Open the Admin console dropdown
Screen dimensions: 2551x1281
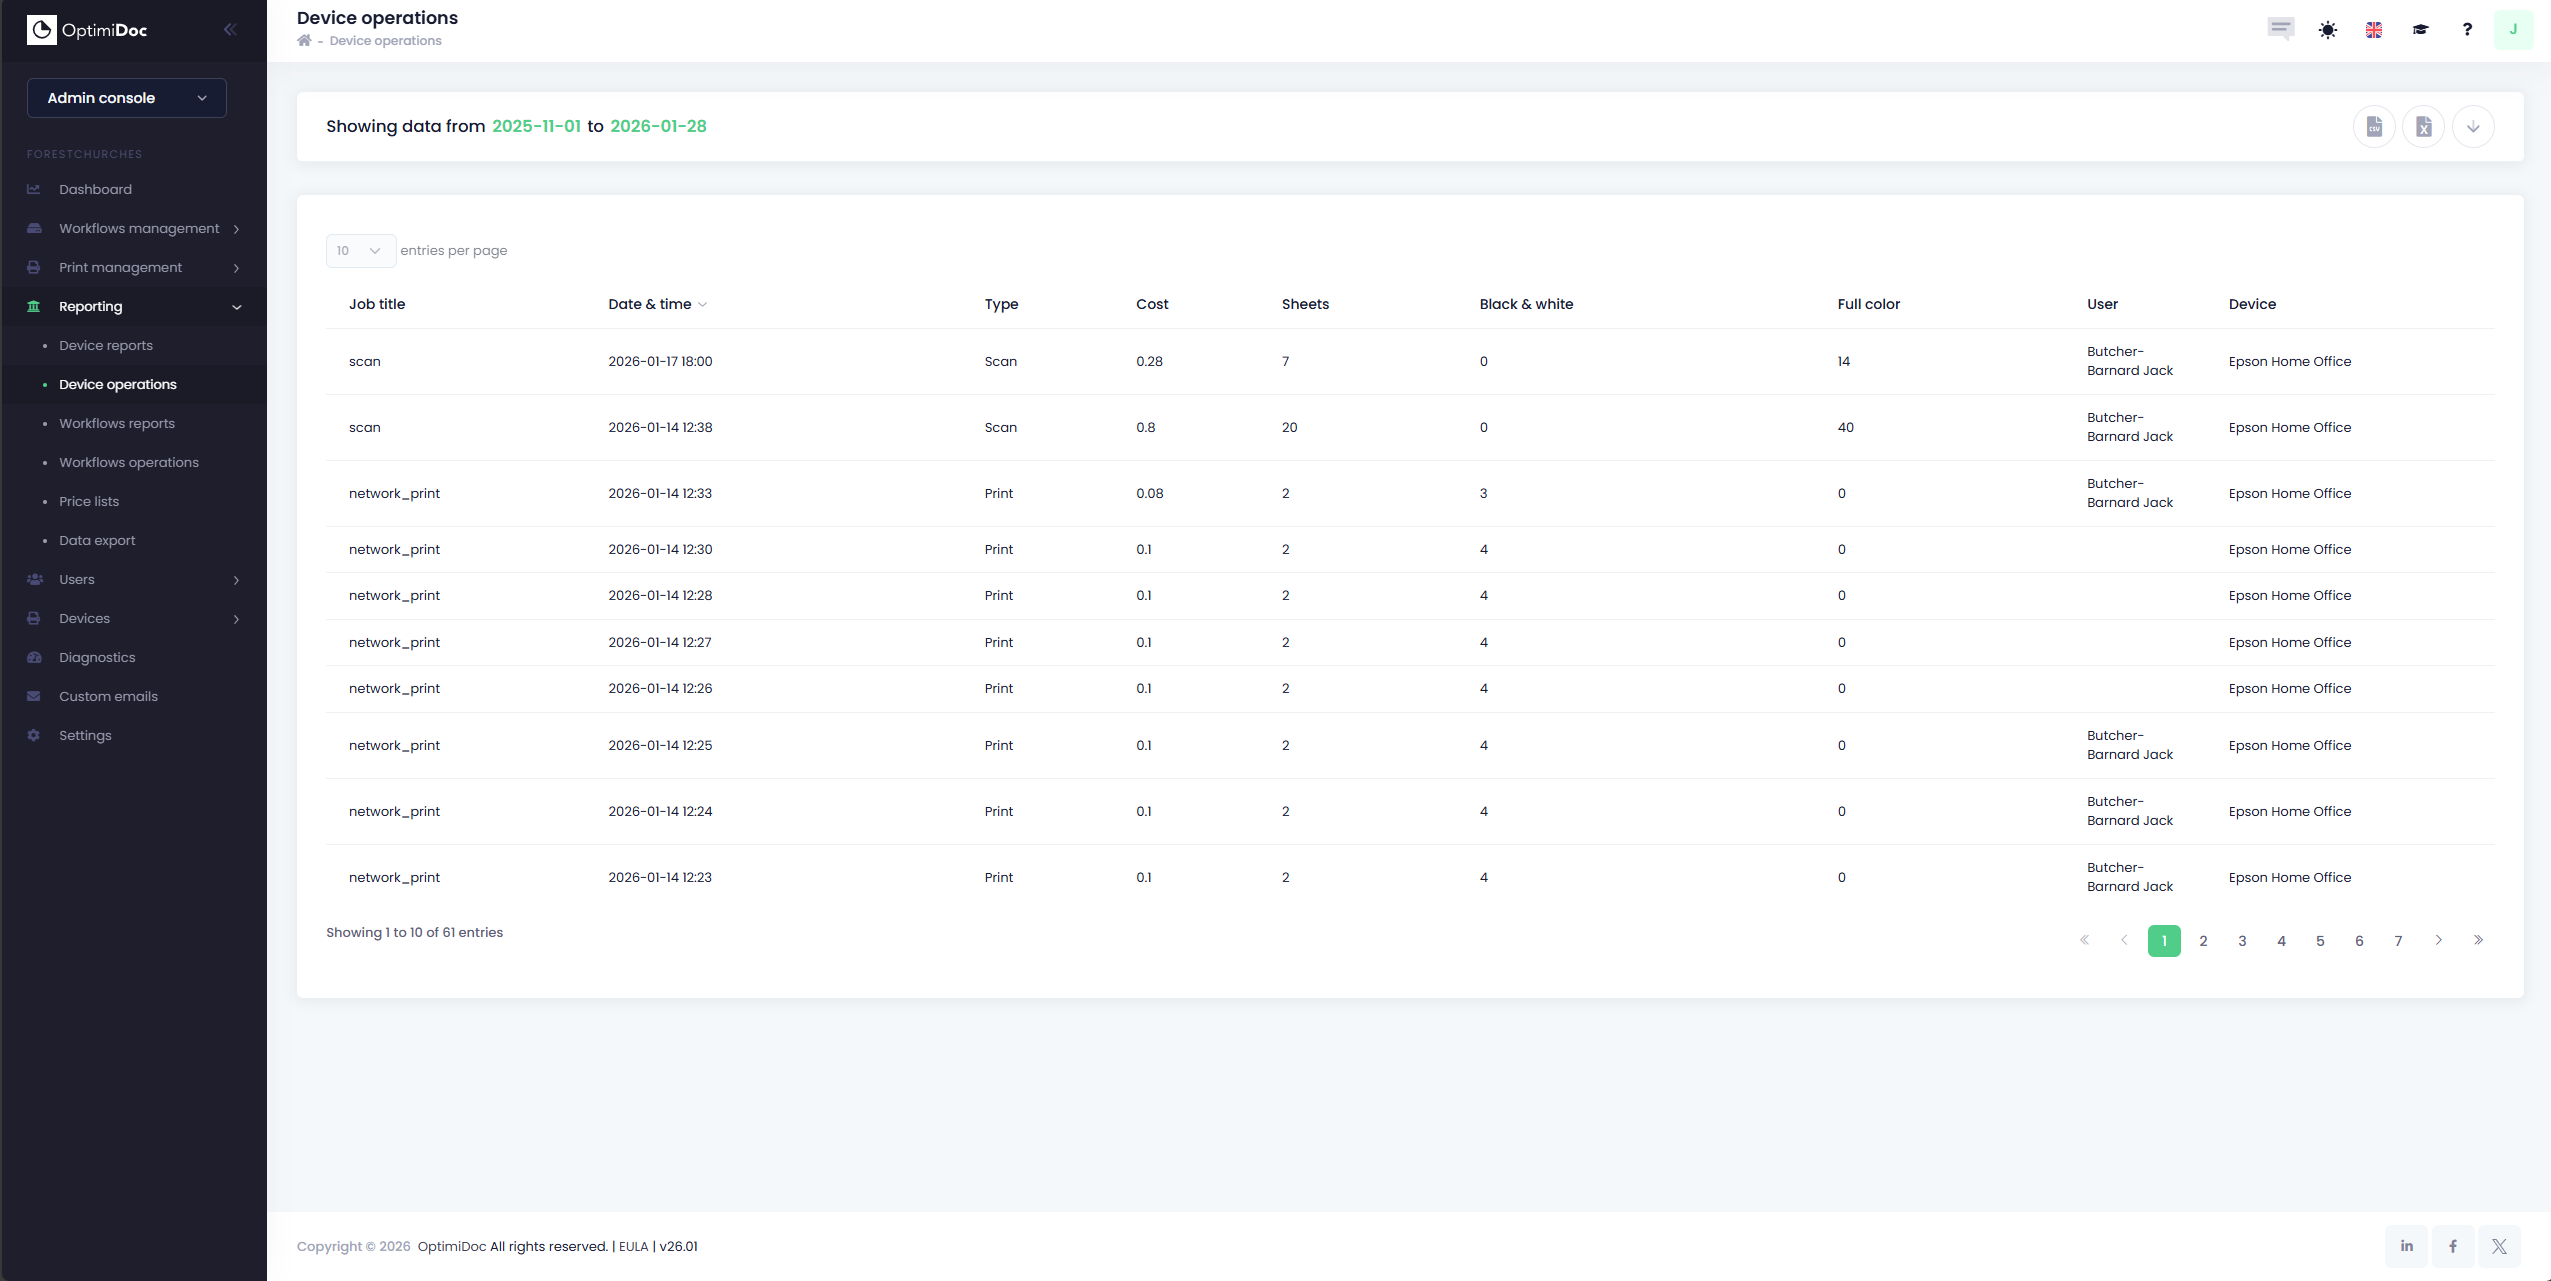click(127, 98)
